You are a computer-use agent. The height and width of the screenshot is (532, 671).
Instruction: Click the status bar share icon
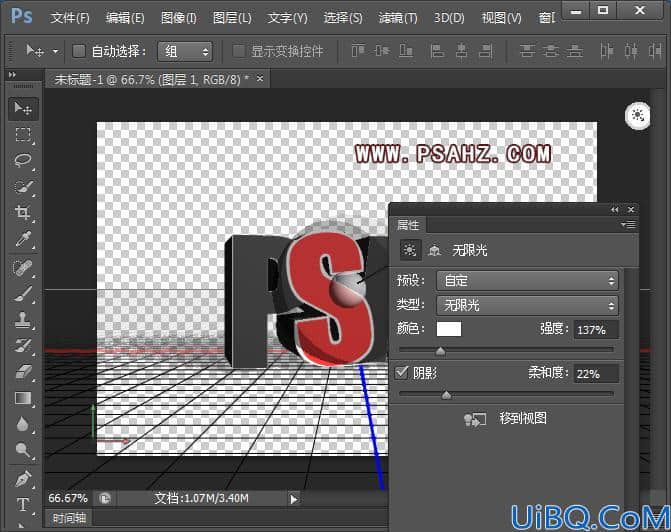[x=105, y=499]
